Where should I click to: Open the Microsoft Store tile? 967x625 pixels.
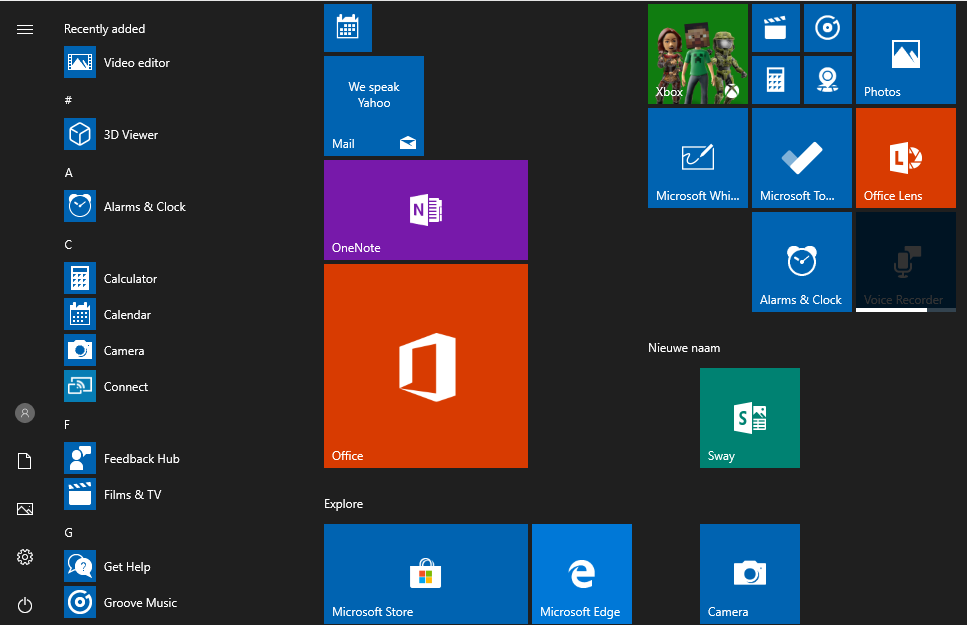[x=426, y=574]
